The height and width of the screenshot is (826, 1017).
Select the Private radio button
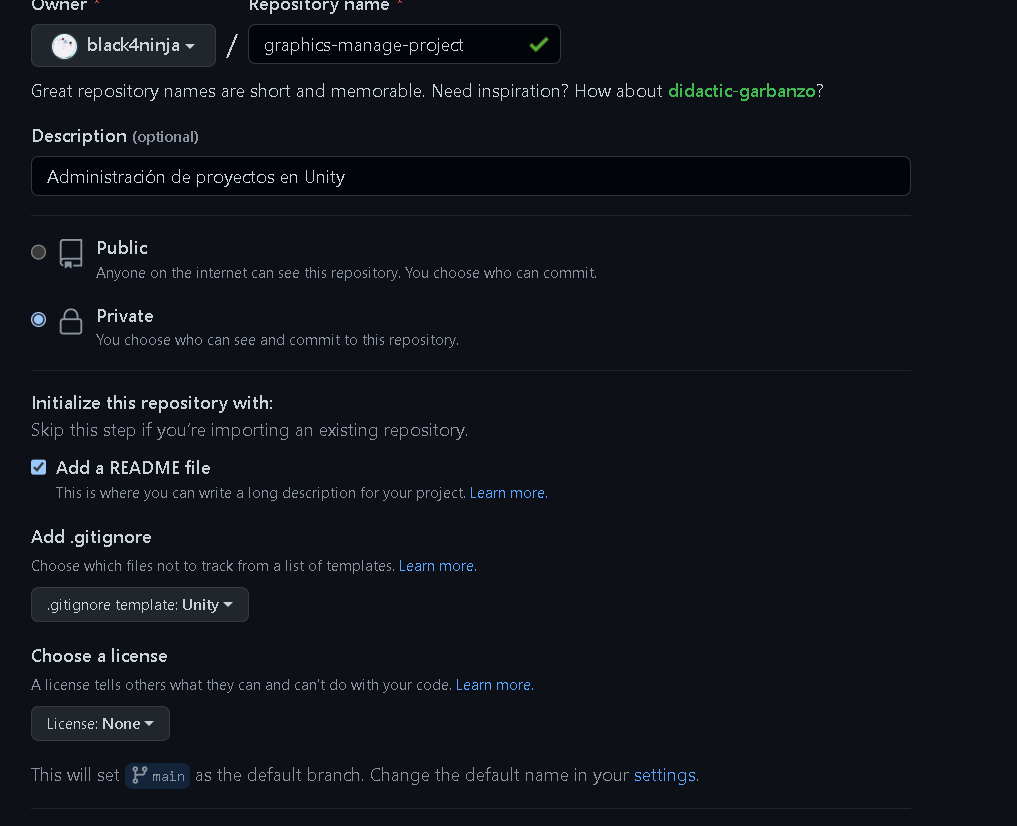click(x=39, y=320)
